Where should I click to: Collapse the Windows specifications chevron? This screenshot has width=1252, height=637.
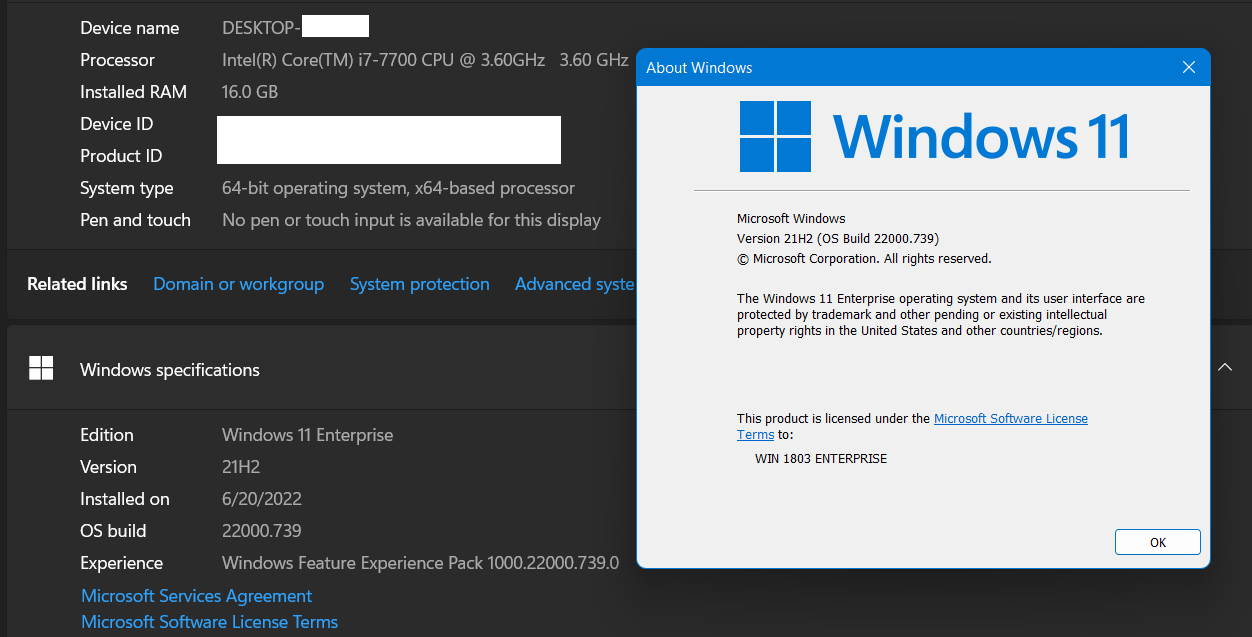(1225, 368)
